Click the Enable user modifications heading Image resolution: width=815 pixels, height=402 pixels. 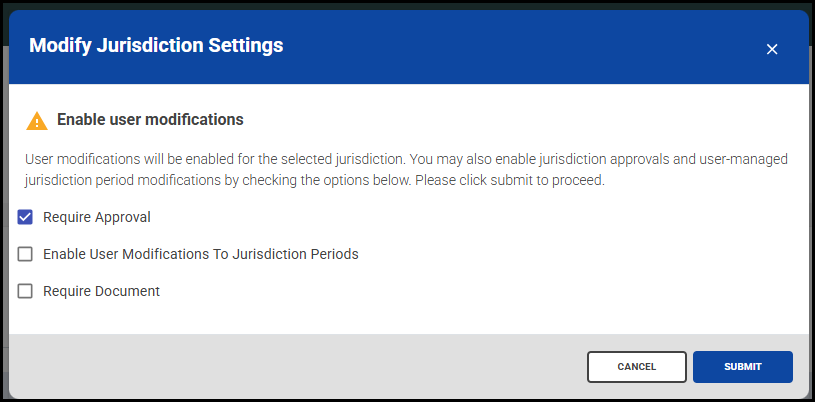click(150, 120)
